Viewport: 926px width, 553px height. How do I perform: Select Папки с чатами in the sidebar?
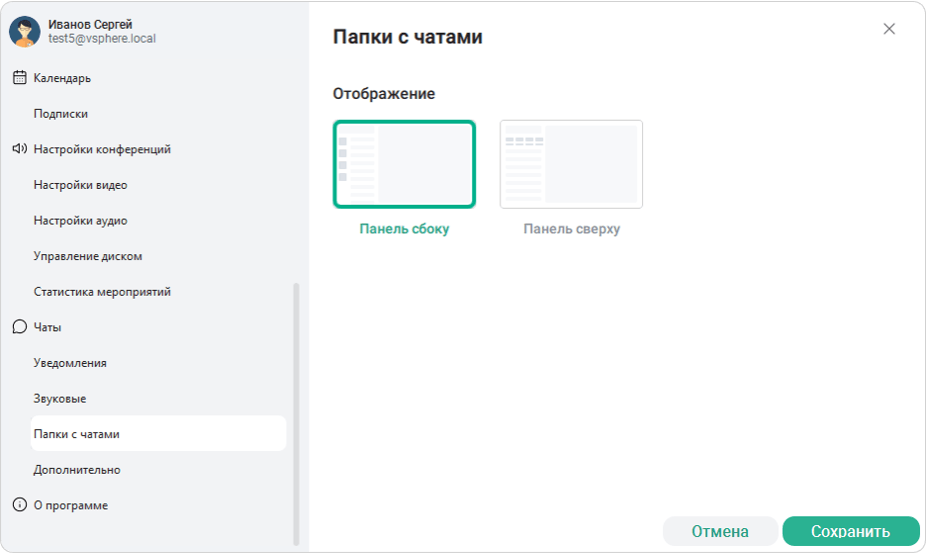click(158, 434)
